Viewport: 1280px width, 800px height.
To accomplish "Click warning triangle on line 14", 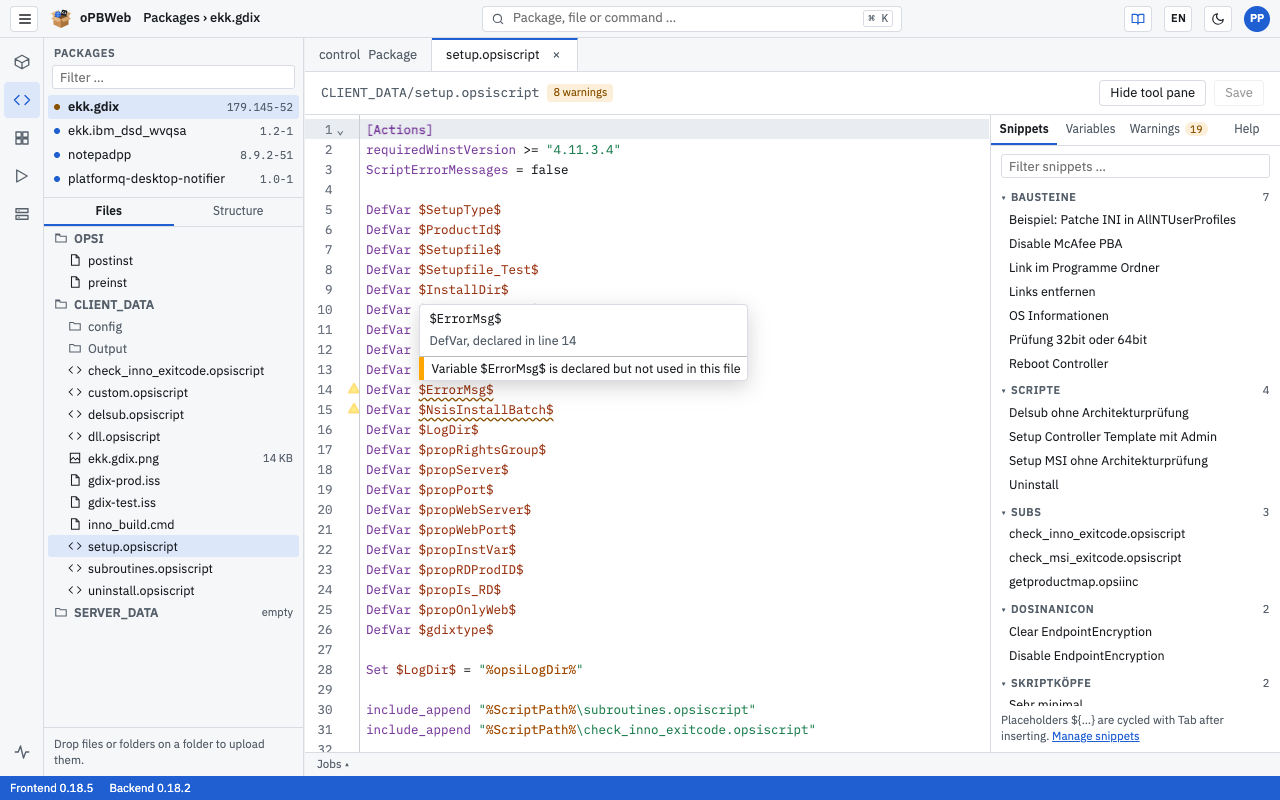I will click(x=353, y=389).
